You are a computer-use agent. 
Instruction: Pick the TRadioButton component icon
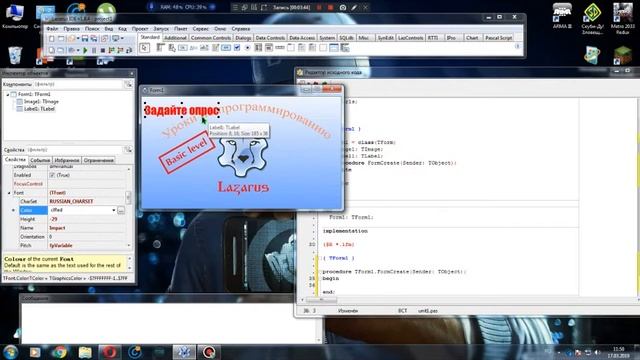tap(247, 48)
